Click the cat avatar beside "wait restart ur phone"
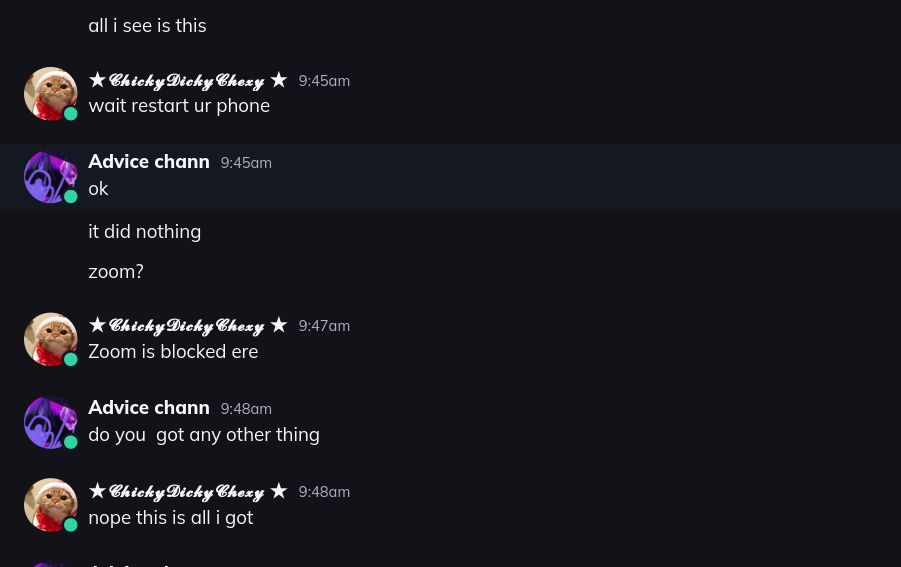Screen dimensions: 901x567 (50, 93)
